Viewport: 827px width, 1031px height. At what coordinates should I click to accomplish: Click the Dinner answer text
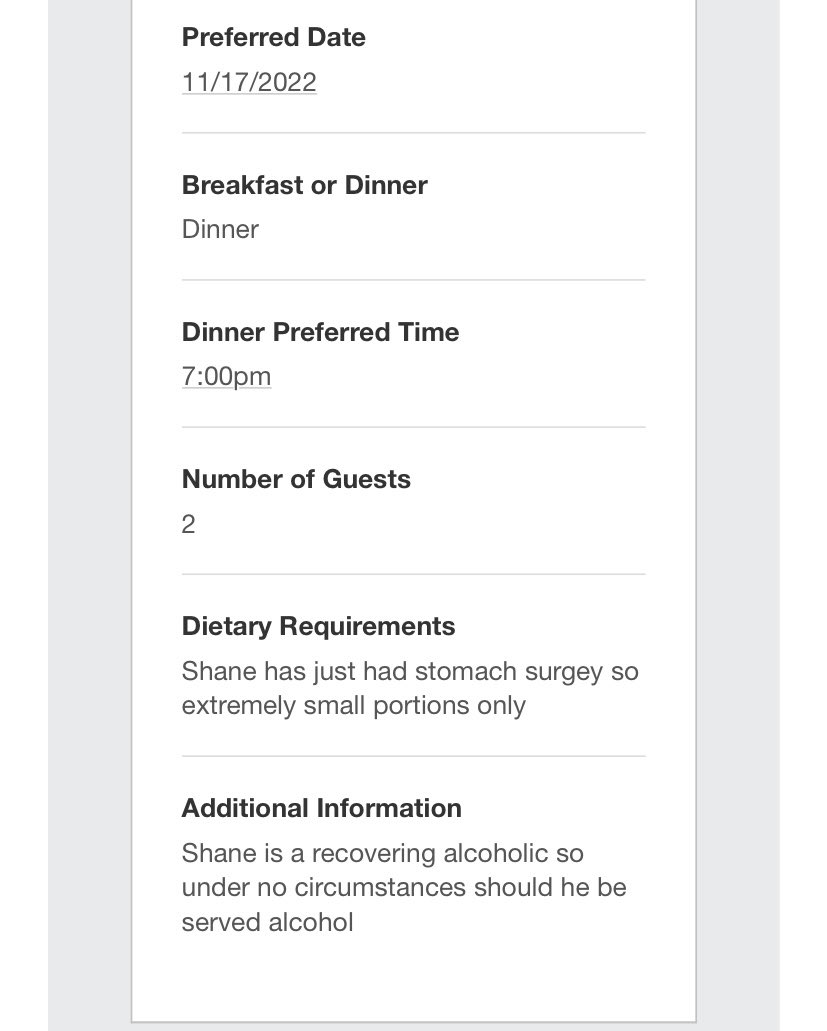tap(220, 229)
